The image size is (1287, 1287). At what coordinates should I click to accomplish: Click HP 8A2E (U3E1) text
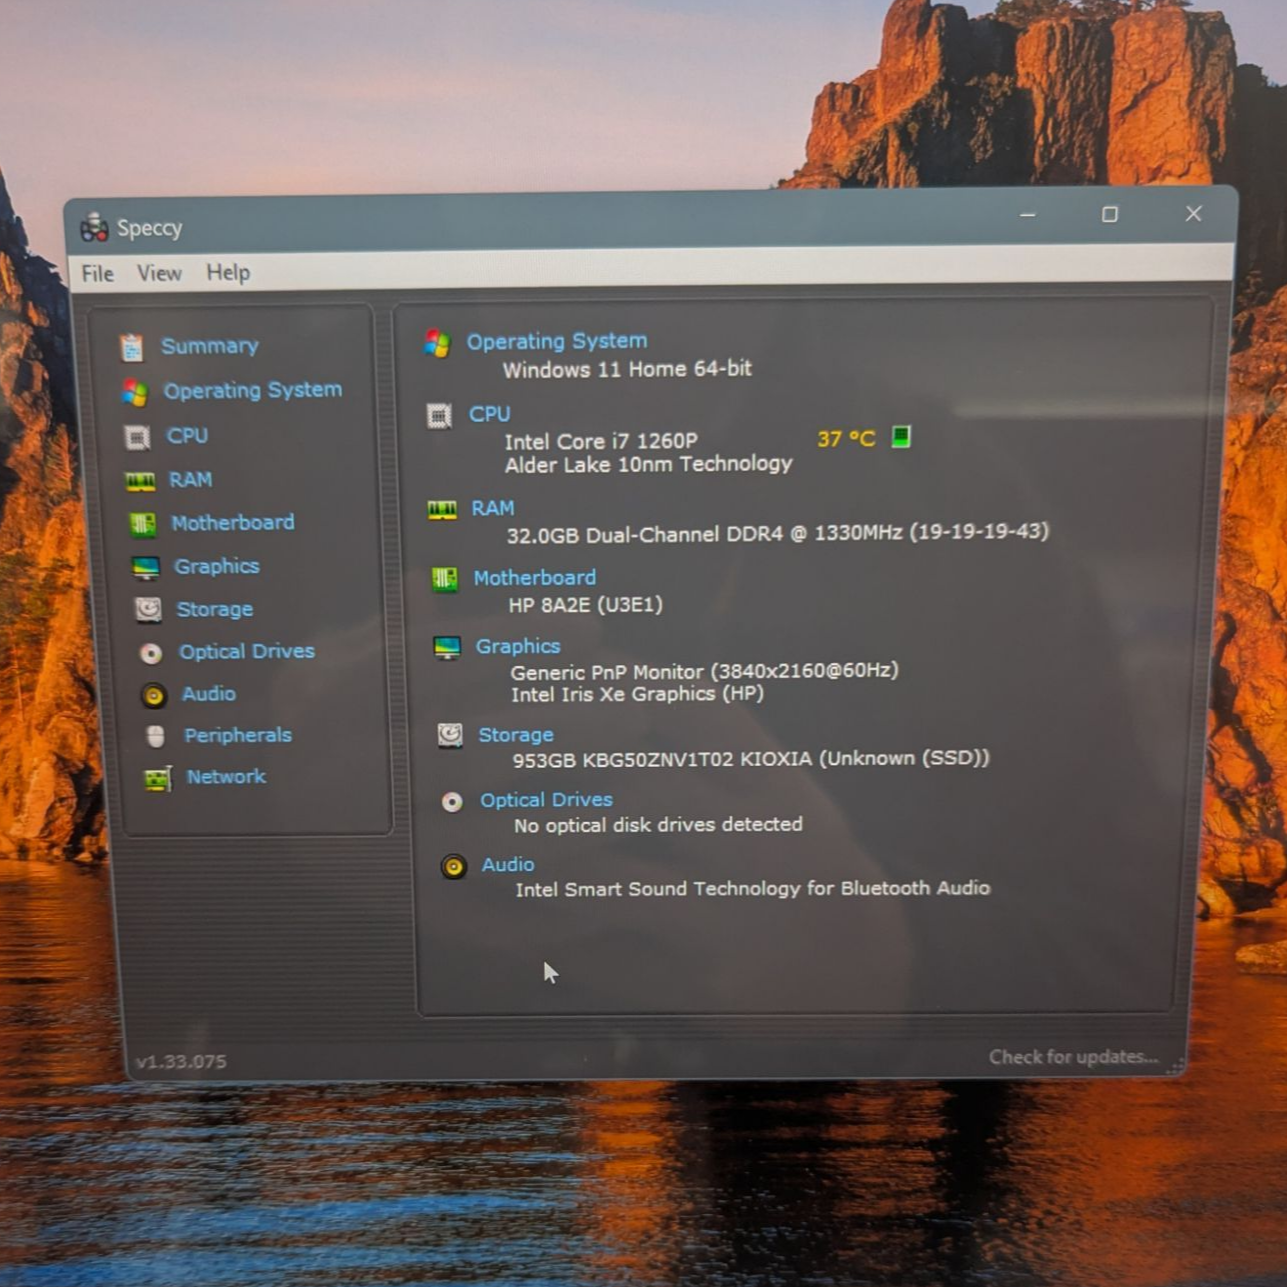coord(586,604)
